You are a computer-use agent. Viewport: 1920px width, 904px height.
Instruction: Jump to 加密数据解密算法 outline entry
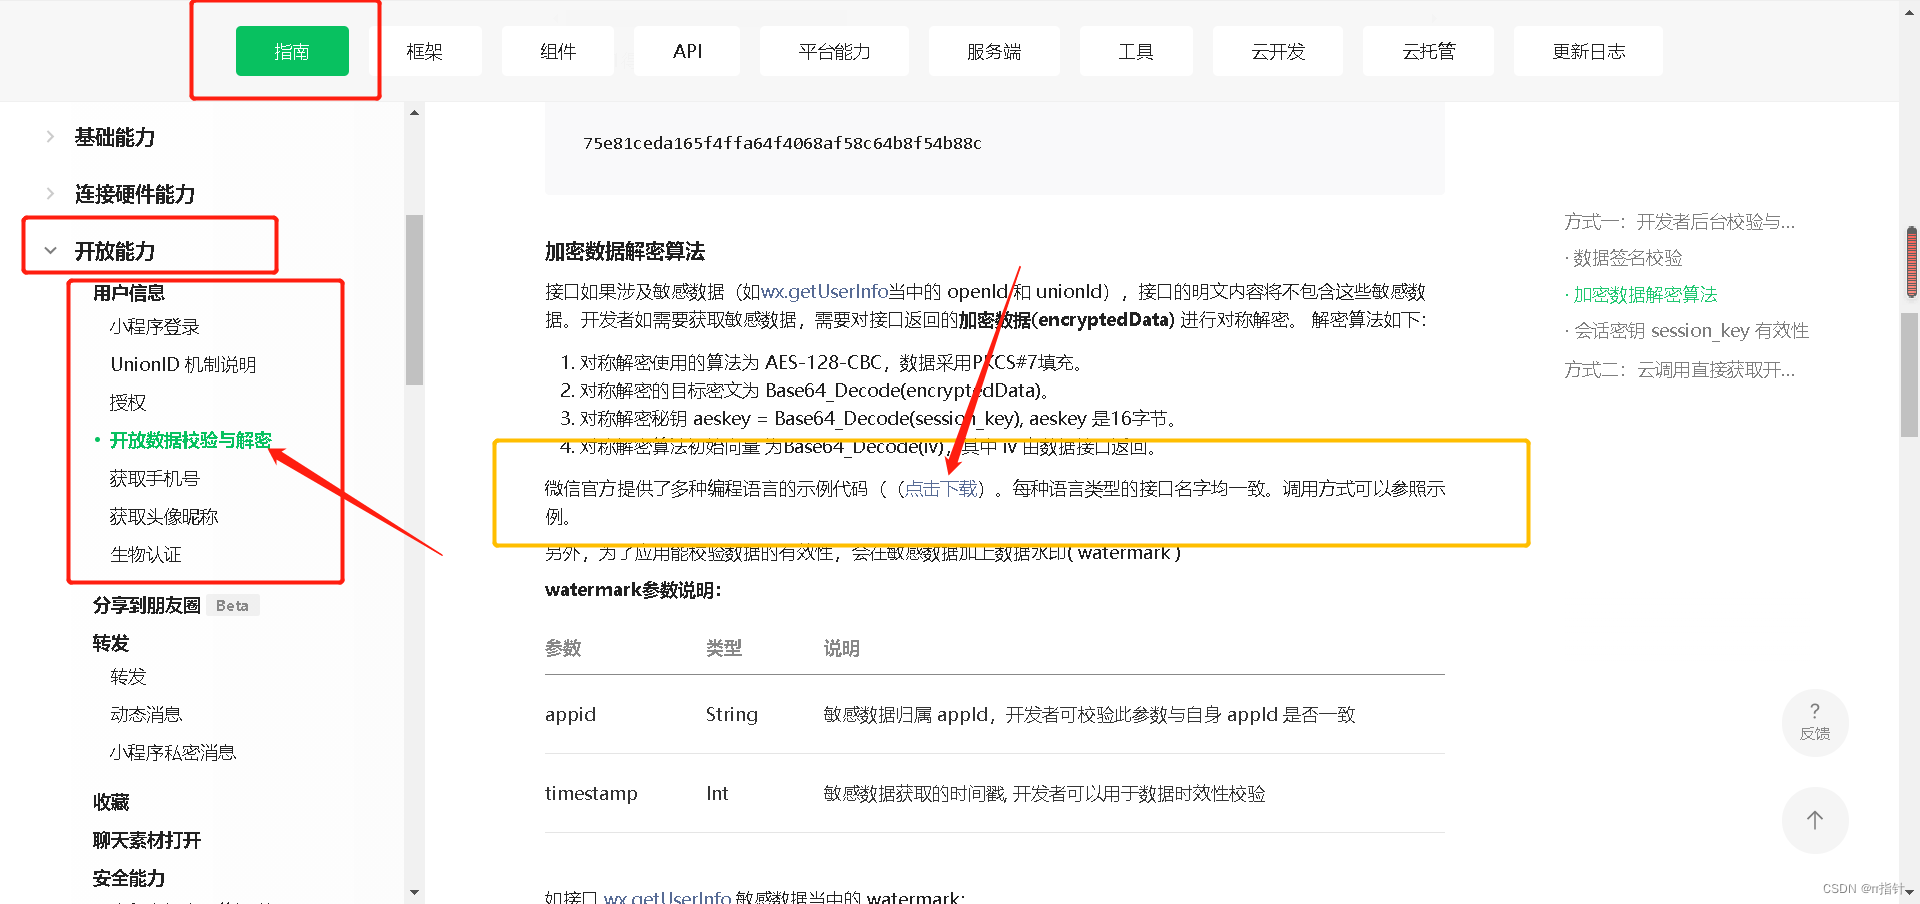pyautogui.click(x=1645, y=295)
